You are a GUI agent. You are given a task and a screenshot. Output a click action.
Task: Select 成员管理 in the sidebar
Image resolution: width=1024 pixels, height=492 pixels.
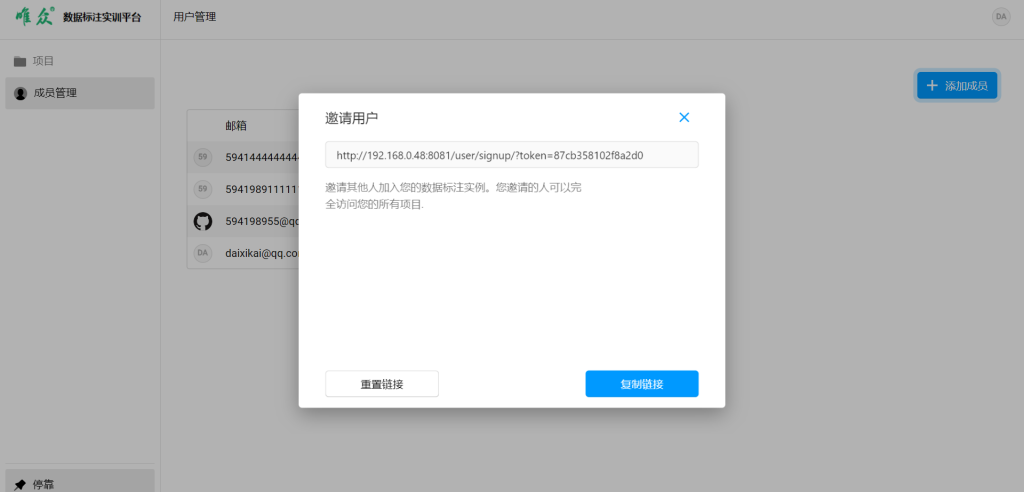(79, 93)
